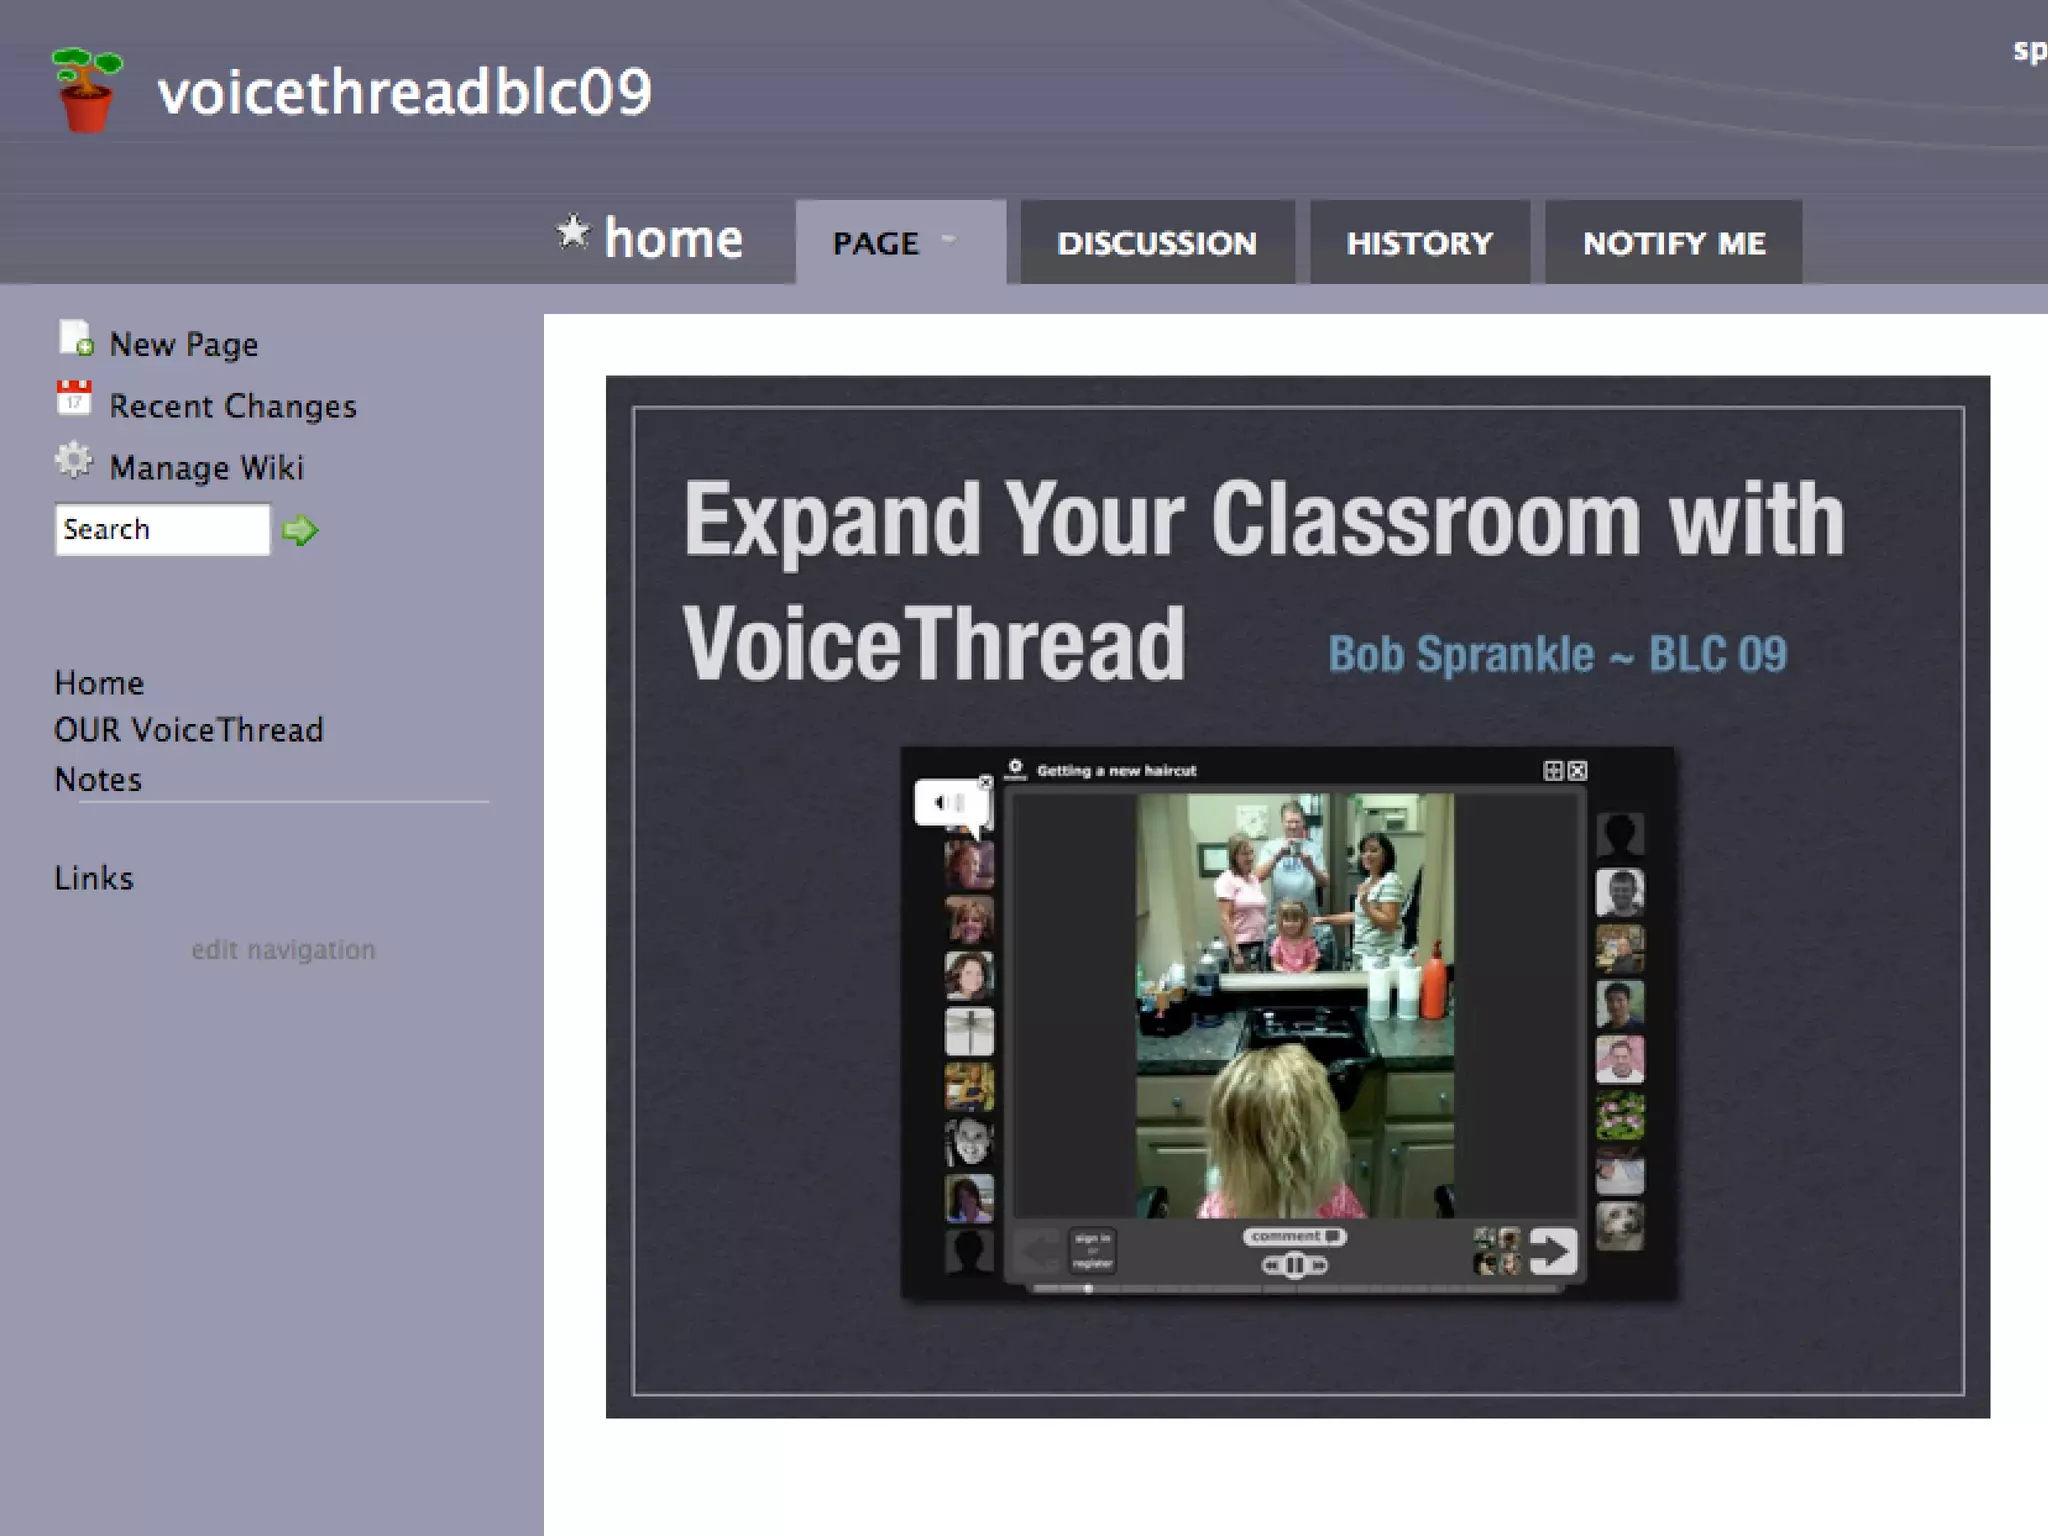Open Recent Changes via calendar icon
Screen dimensions: 2048x1536
[x=74, y=398]
